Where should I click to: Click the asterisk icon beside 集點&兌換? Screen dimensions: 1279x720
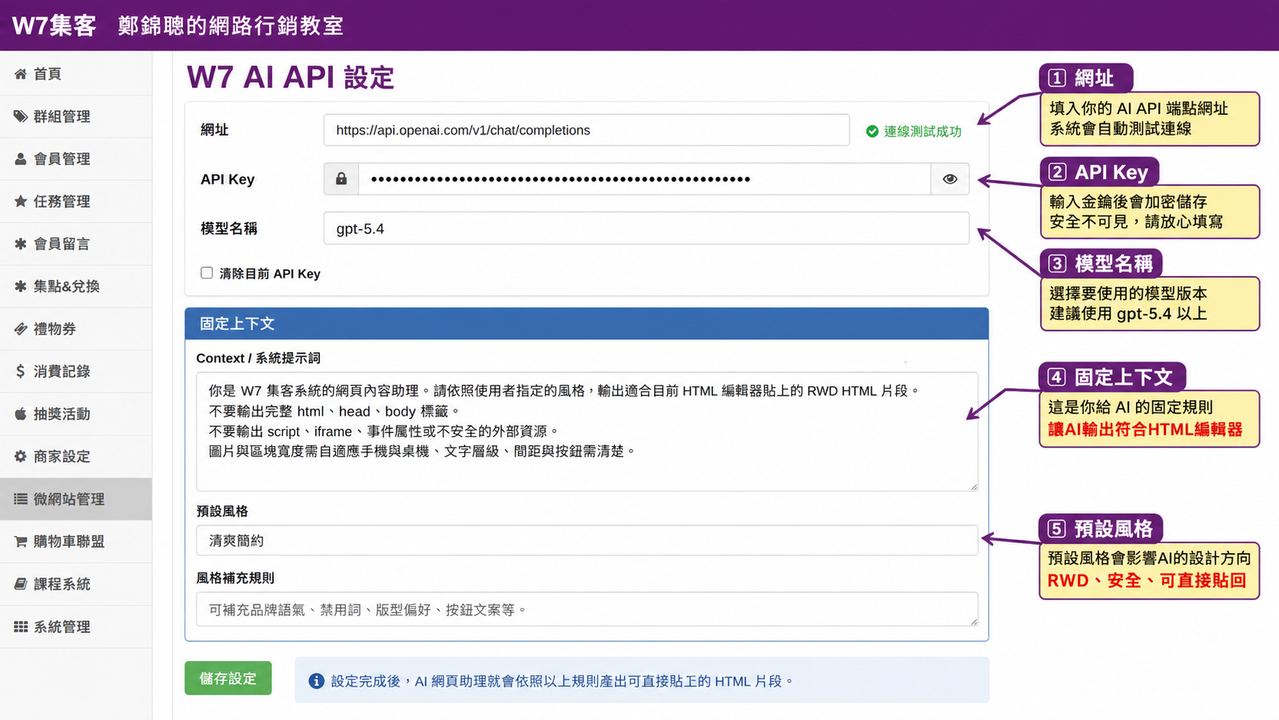click(20, 286)
